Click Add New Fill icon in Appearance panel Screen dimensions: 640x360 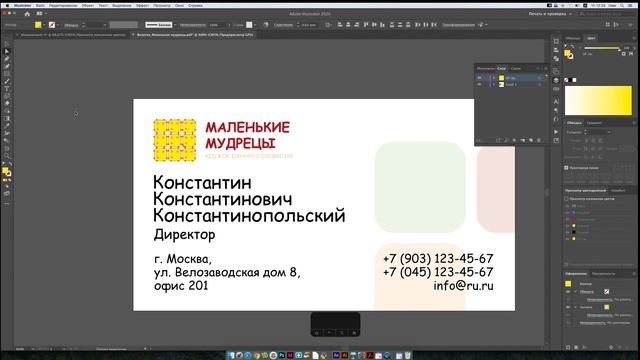pyautogui.click(x=576, y=347)
